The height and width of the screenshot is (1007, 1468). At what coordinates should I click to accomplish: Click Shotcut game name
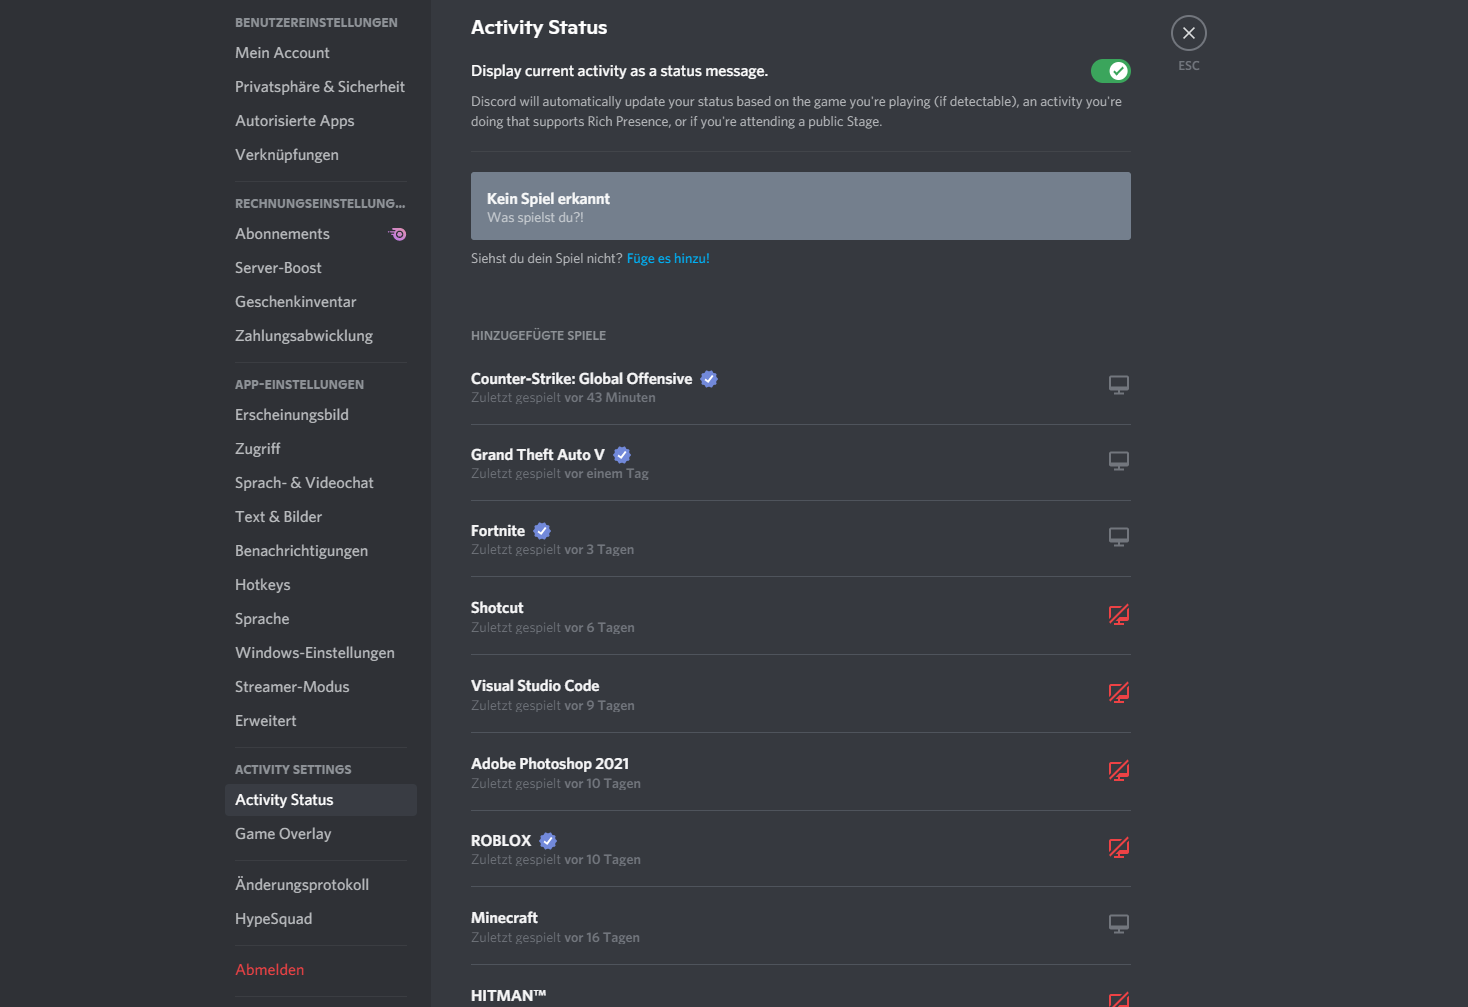[x=497, y=608]
